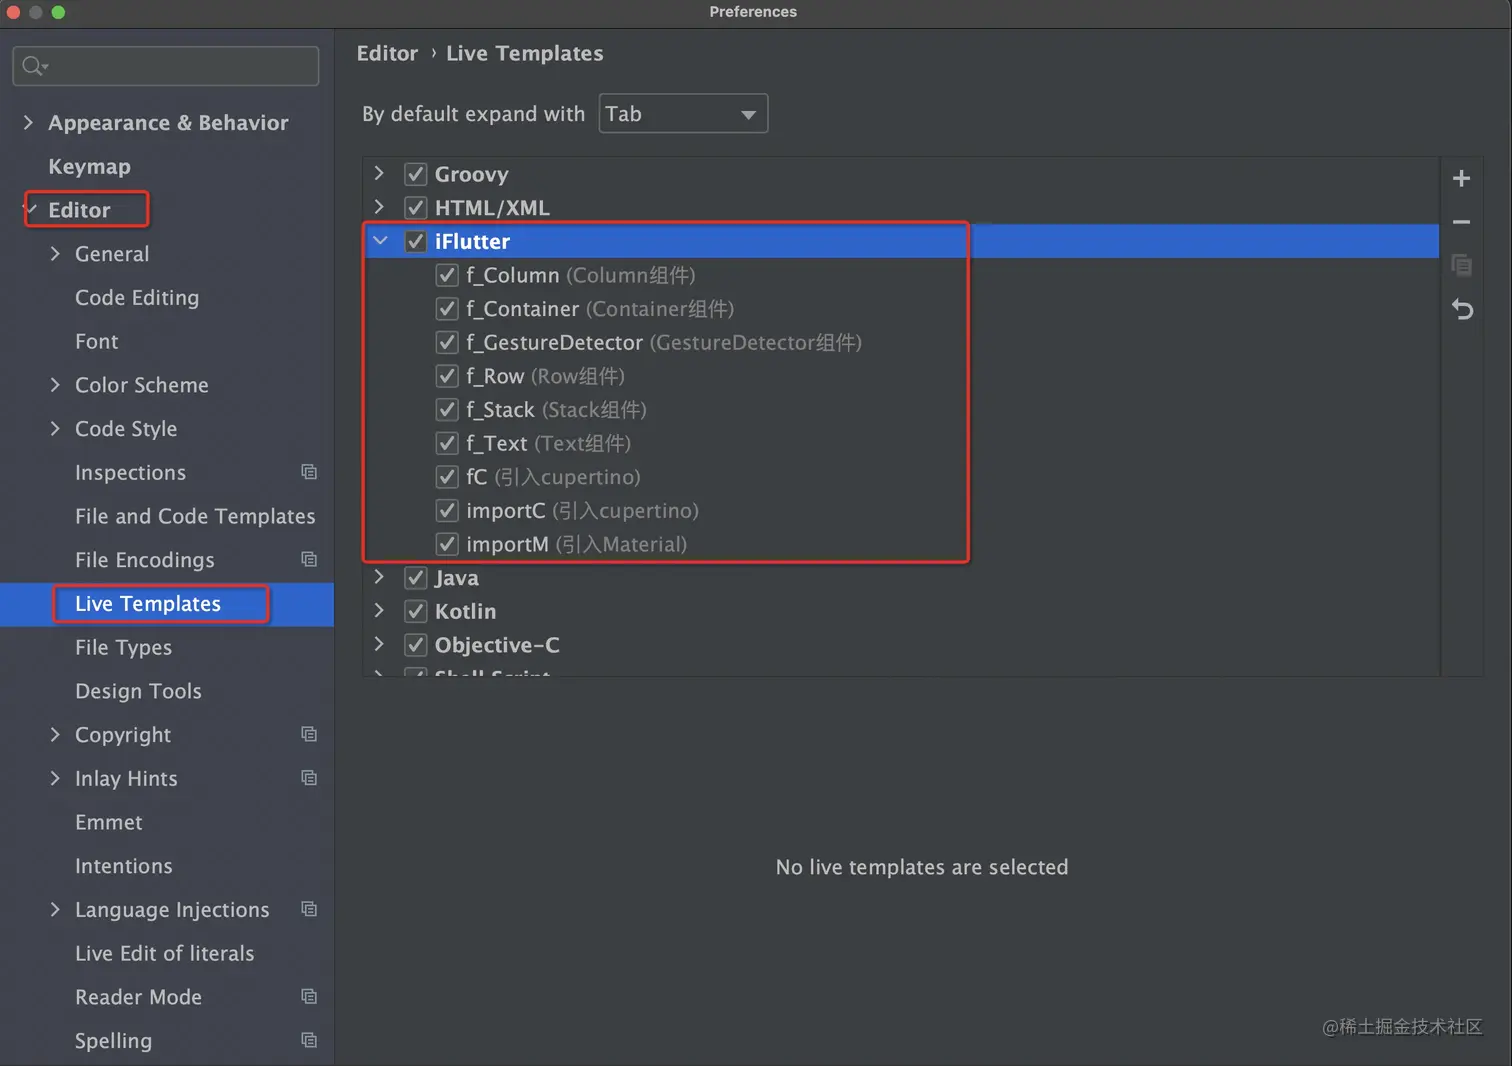Select the f_Stack (Stack组件) template row
The image size is (1512, 1066).
(x=902, y=409)
